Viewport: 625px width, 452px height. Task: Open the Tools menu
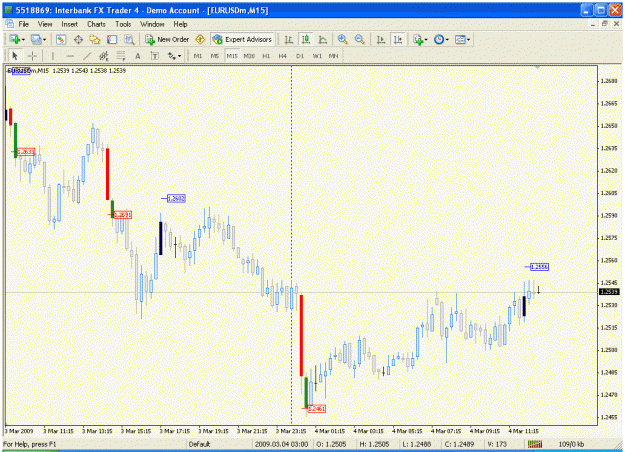[123, 24]
